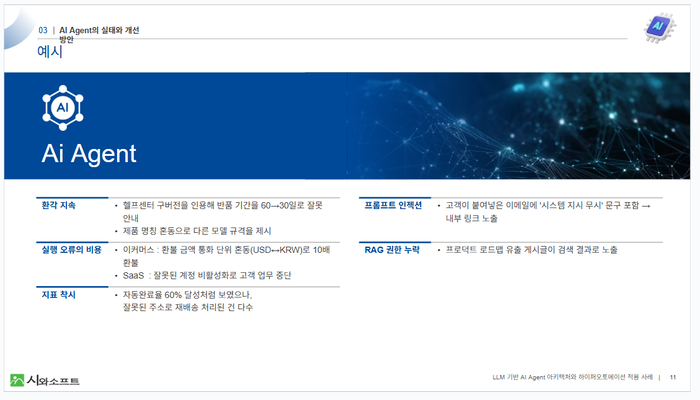Click the '지표 착시' row label
700x400 pixels.
58,295
